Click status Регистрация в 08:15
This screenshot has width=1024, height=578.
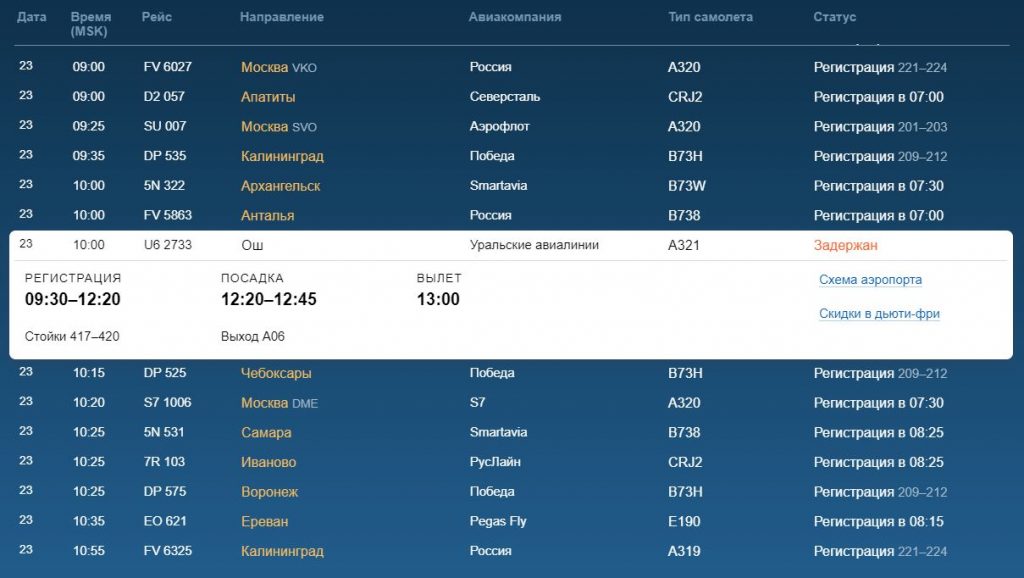pyautogui.click(x=878, y=521)
